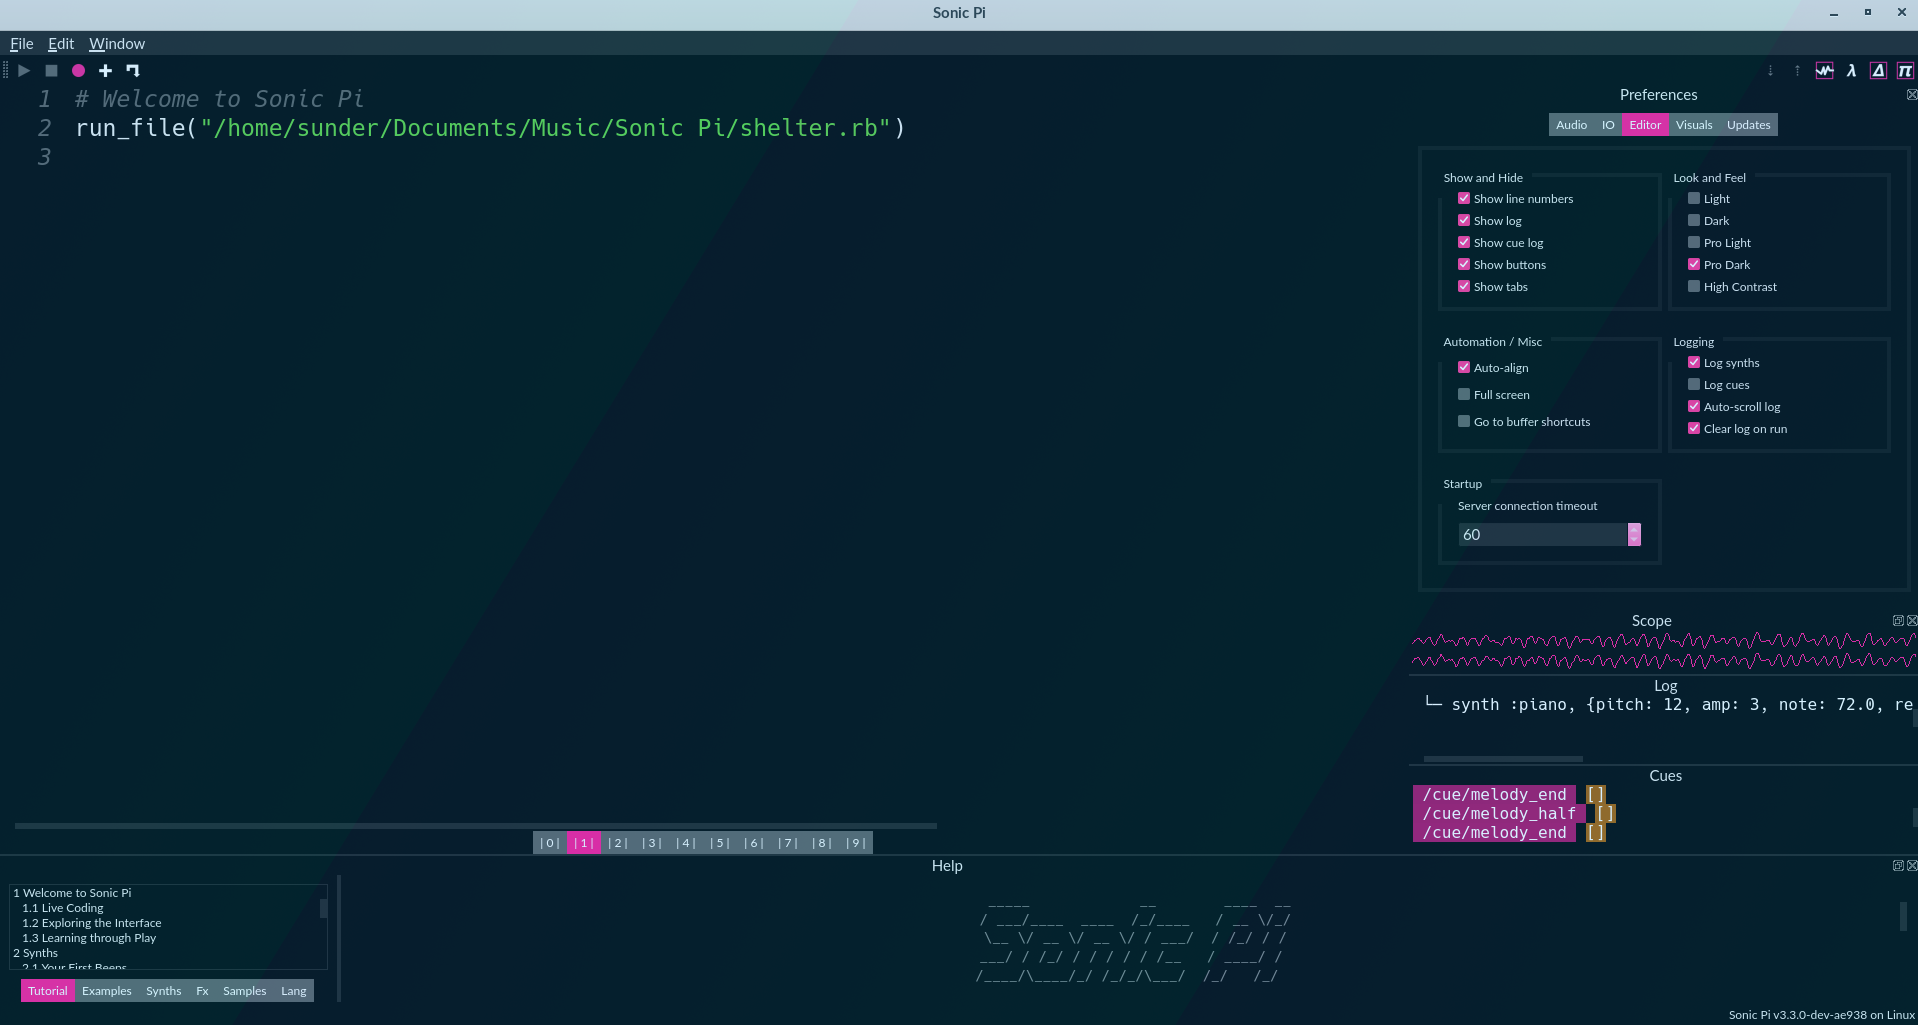Switch to the Visuals preferences tab
The height and width of the screenshot is (1025, 1918).
point(1693,124)
